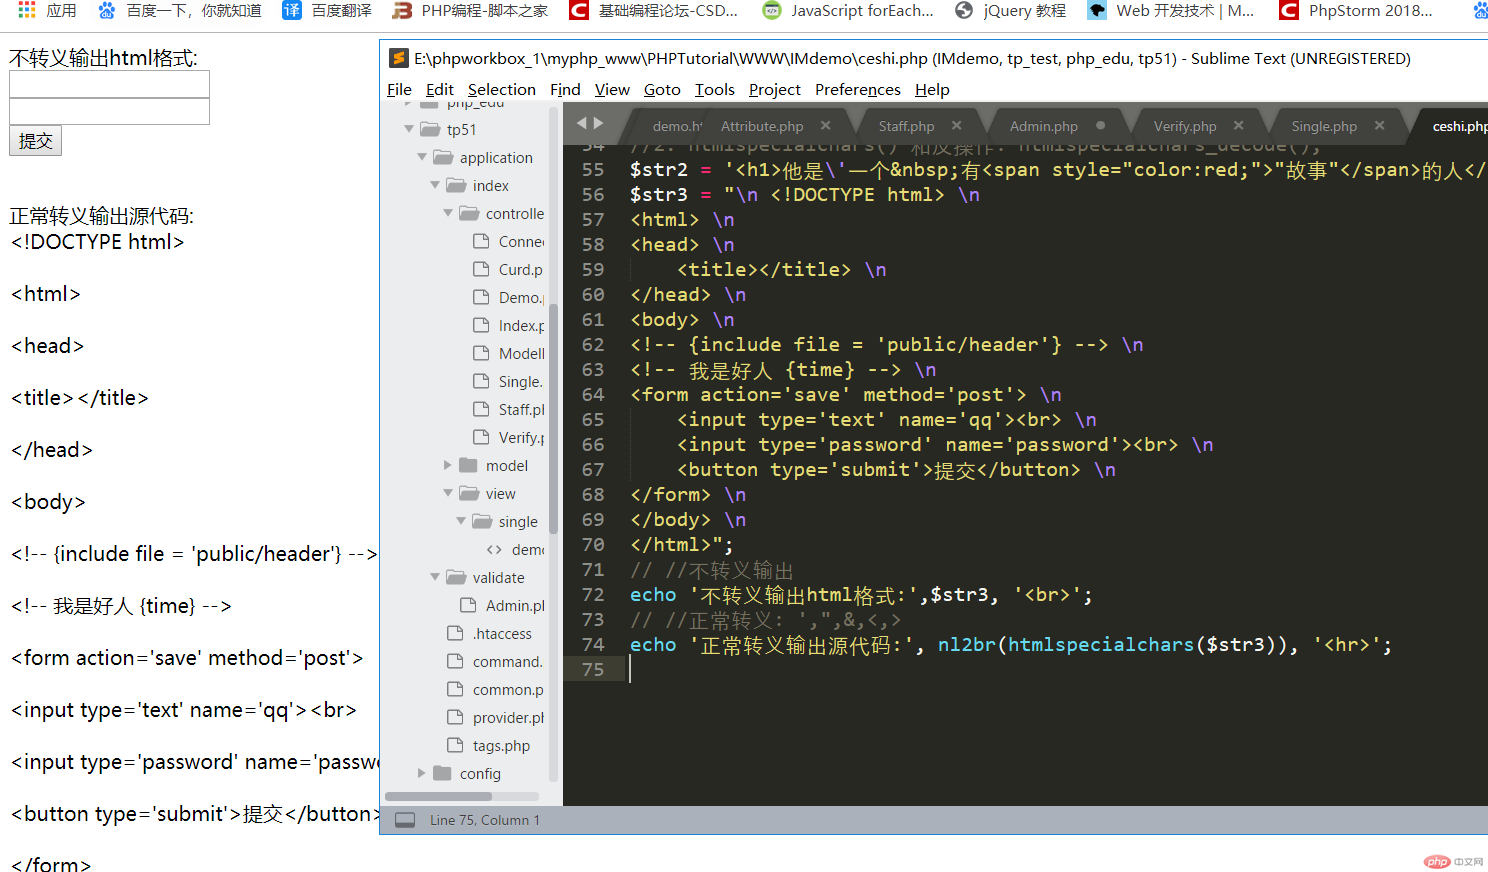Open Curd.php in sidebar
The height and width of the screenshot is (872, 1488).
point(520,269)
